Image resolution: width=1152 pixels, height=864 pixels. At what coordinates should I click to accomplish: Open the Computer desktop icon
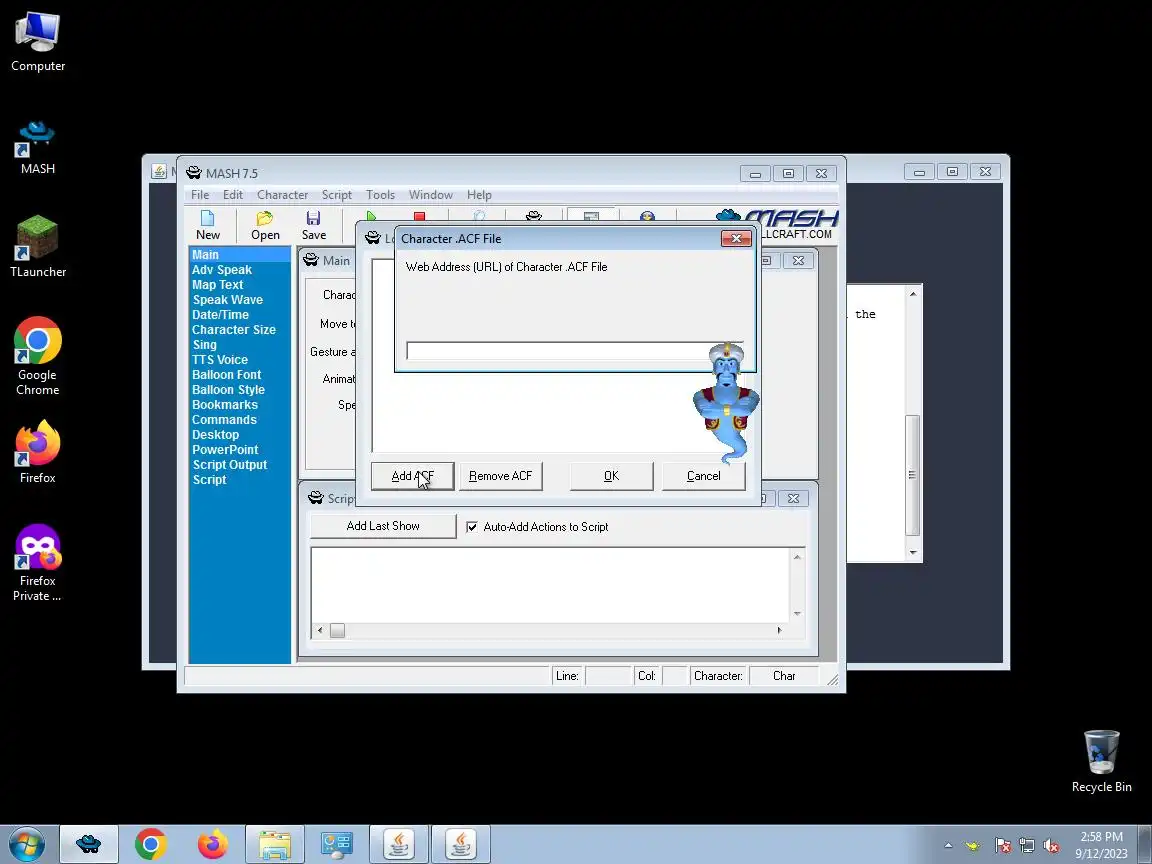37,42
